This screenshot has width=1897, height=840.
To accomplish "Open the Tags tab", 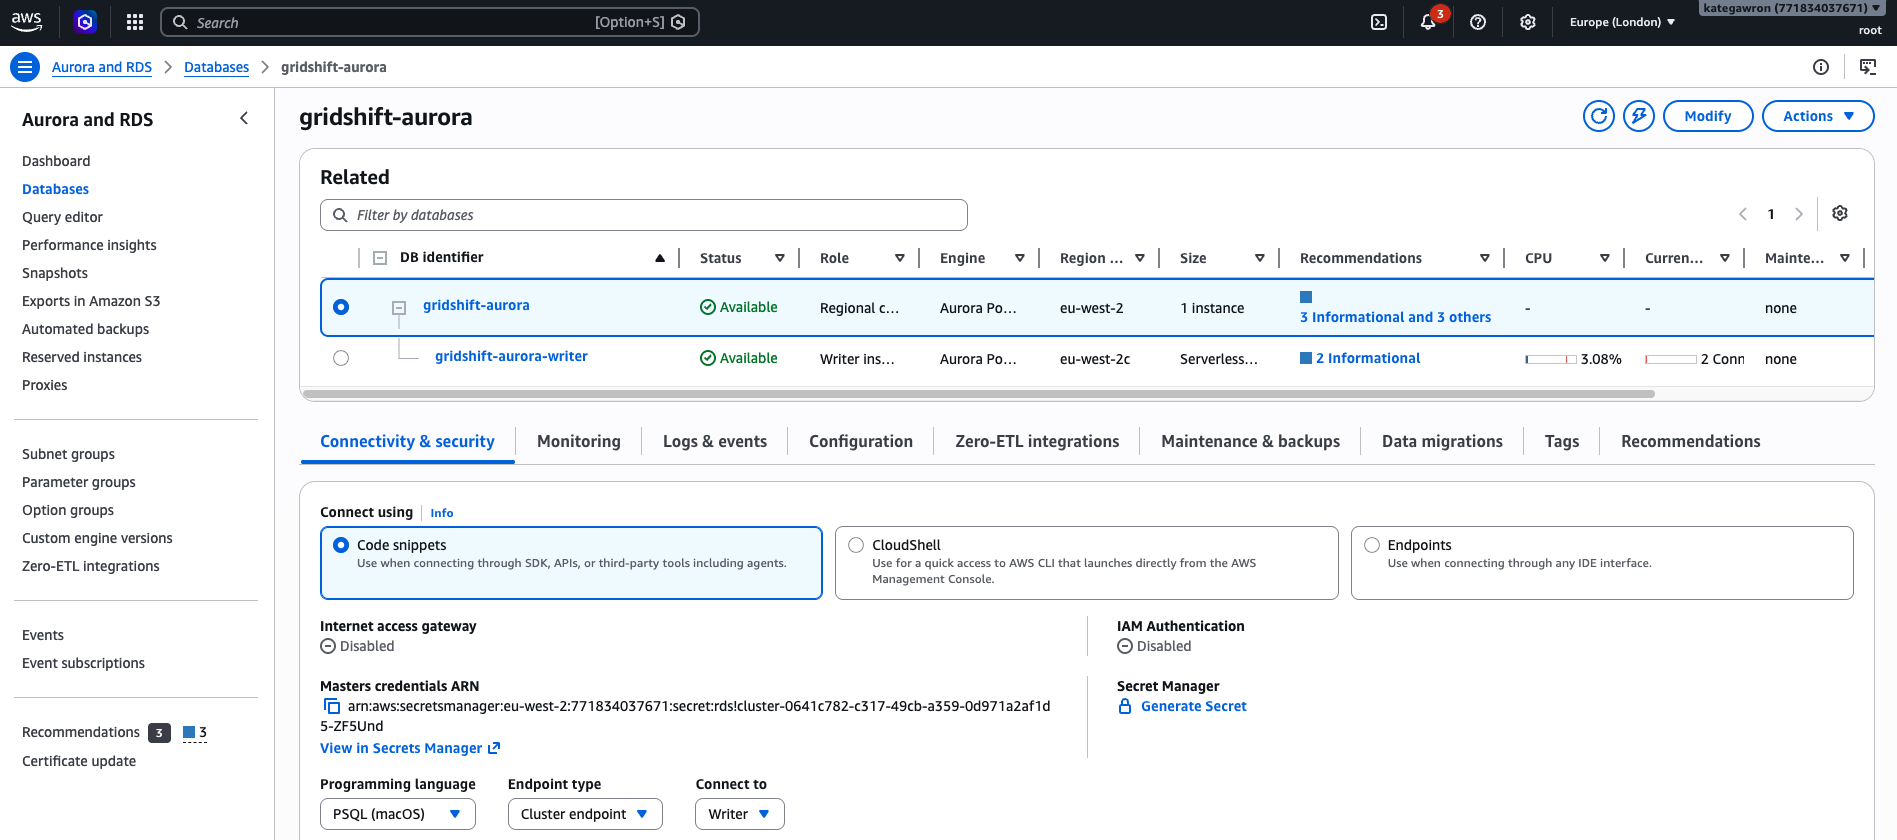I will click(x=1562, y=441).
